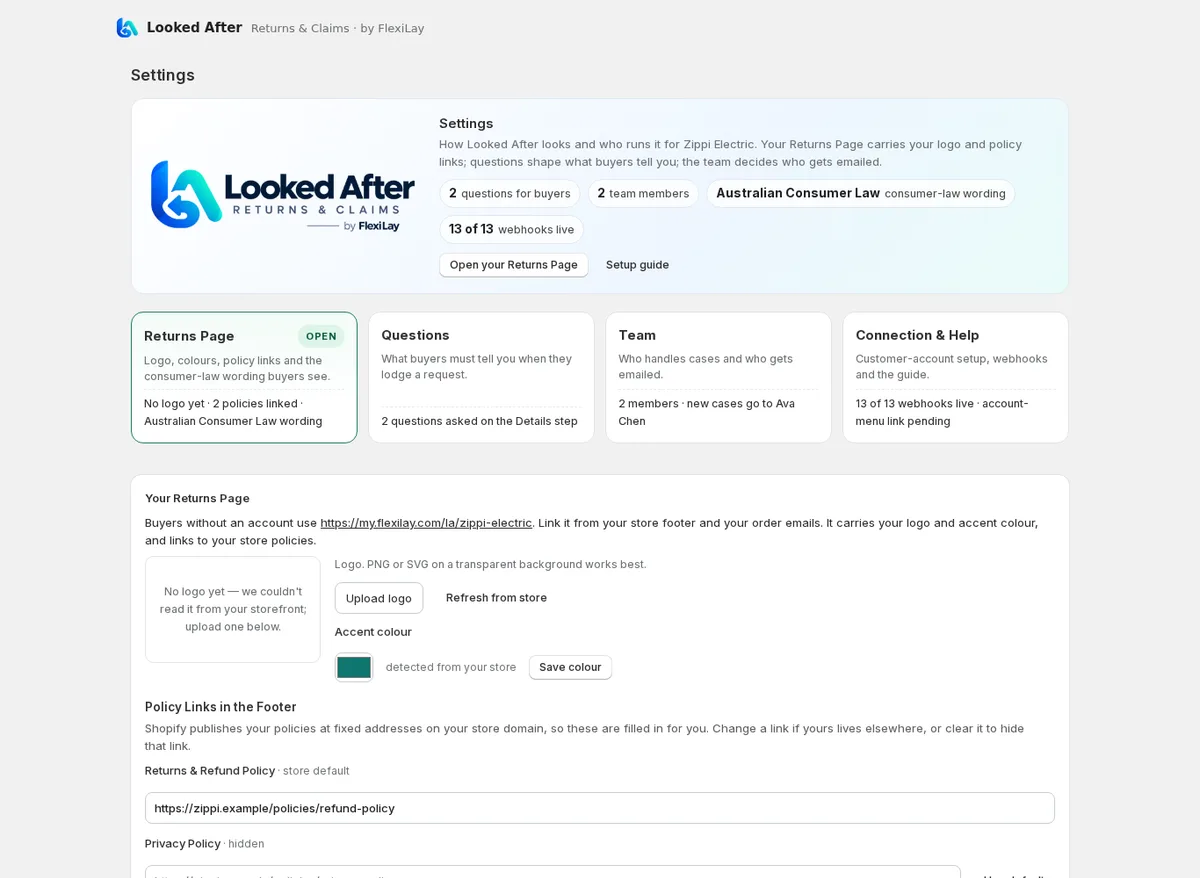Open the Setup guide

tap(637, 265)
